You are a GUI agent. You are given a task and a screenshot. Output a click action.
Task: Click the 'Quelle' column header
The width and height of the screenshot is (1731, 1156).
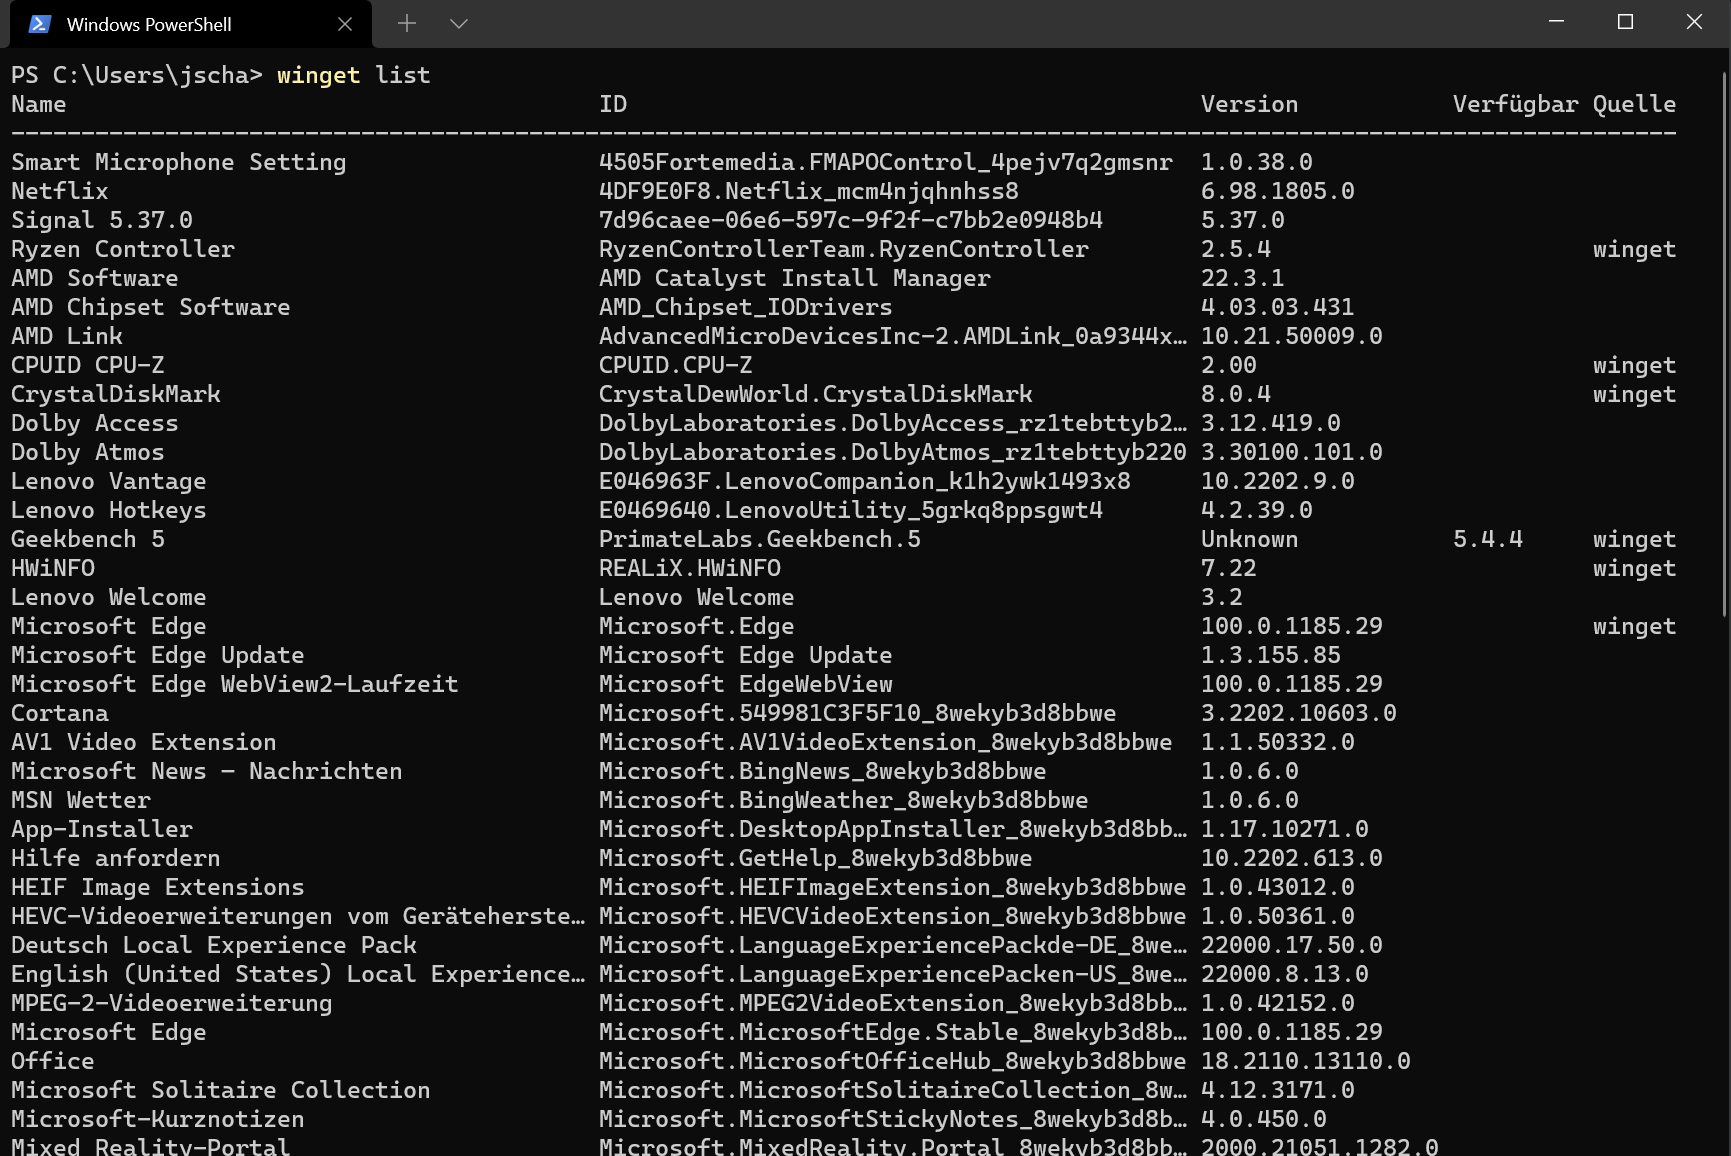(1634, 104)
